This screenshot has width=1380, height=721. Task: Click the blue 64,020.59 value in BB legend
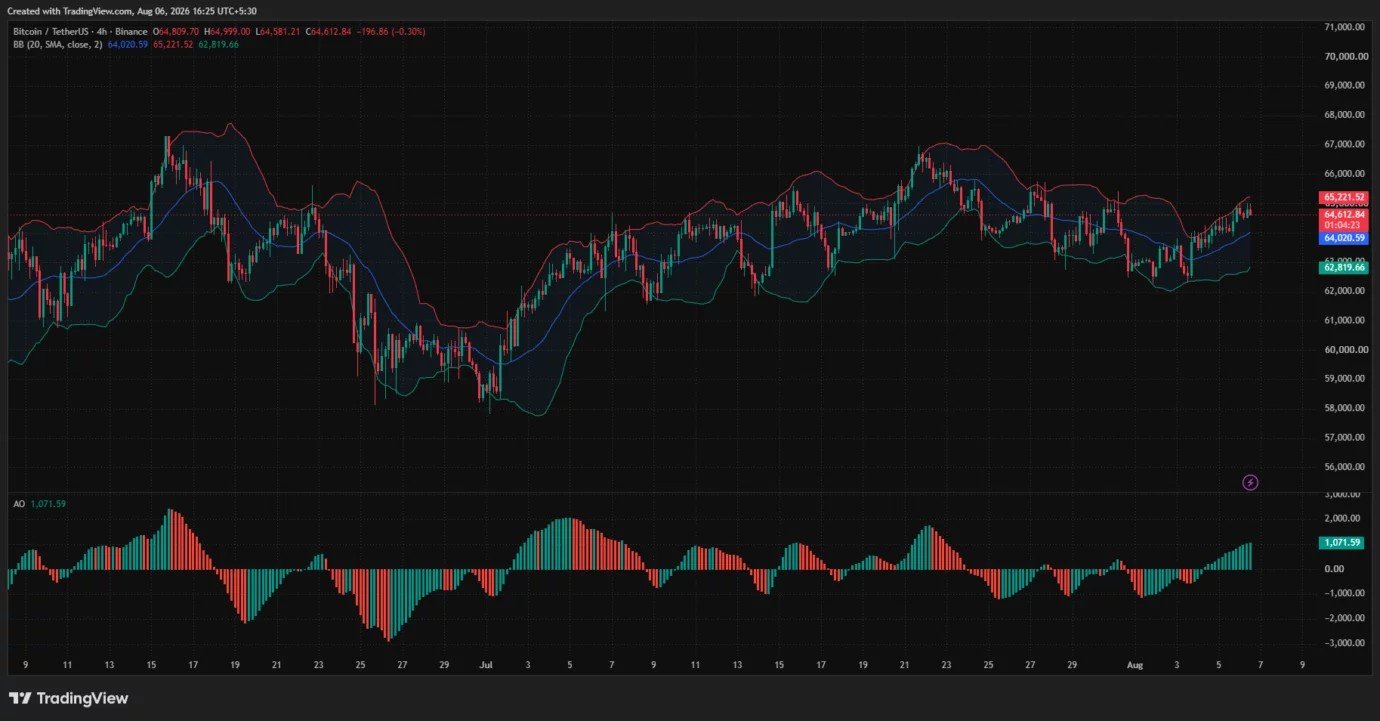pos(127,45)
